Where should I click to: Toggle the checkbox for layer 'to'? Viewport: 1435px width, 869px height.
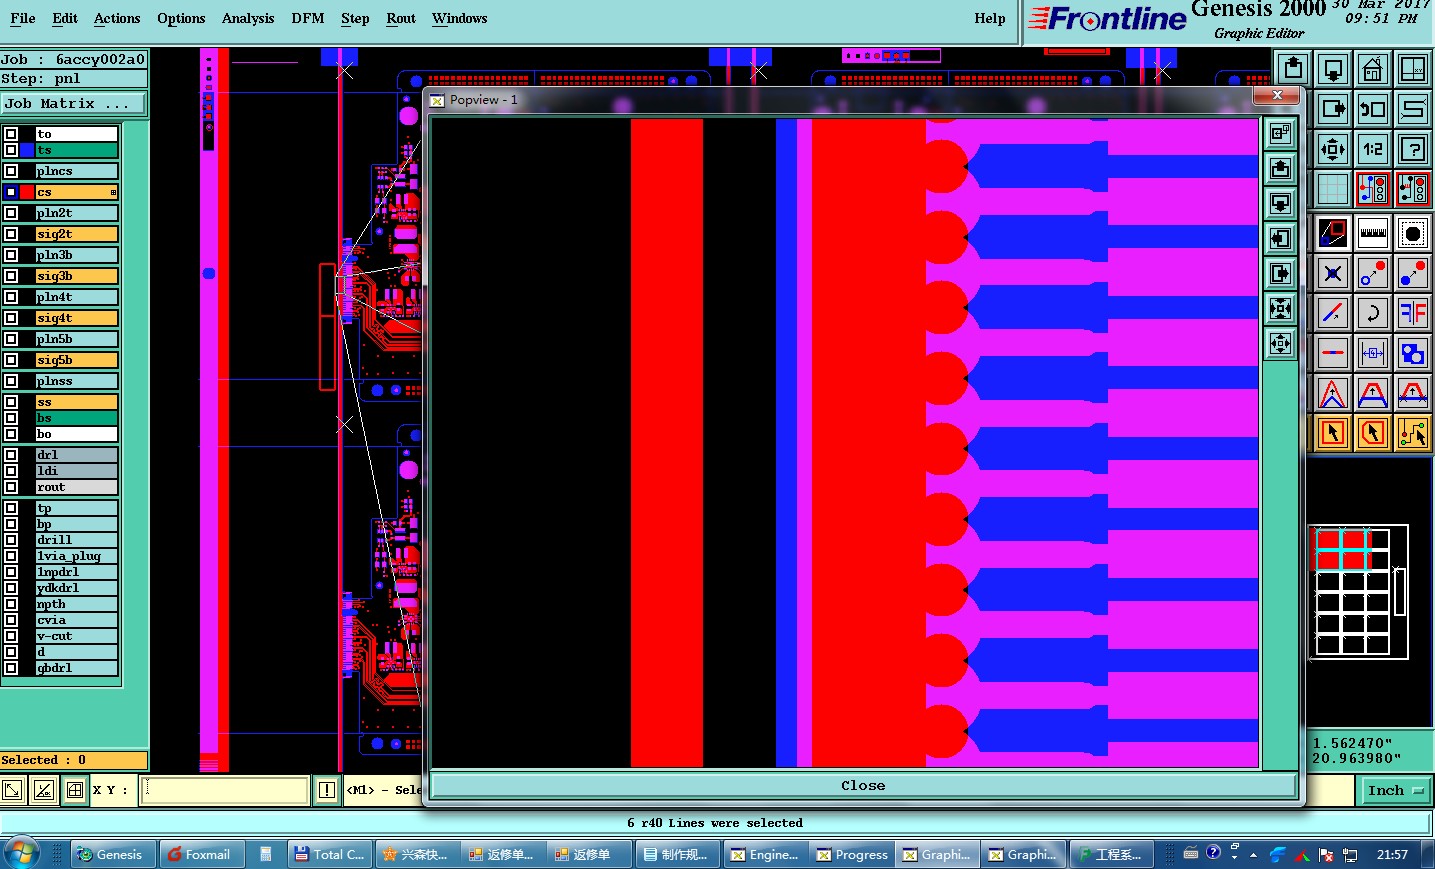pyautogui.click(x=11, y=134)
